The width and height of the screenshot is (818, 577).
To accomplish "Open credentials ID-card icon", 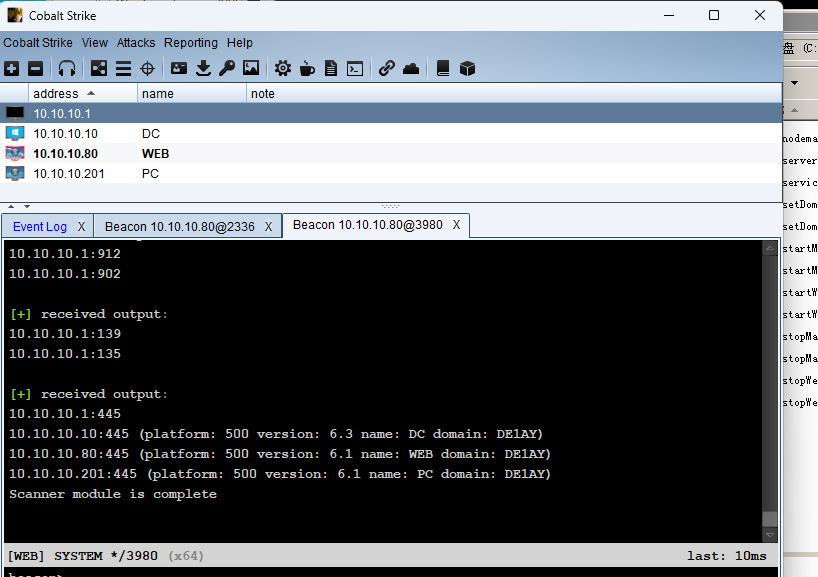I will 179,68.
